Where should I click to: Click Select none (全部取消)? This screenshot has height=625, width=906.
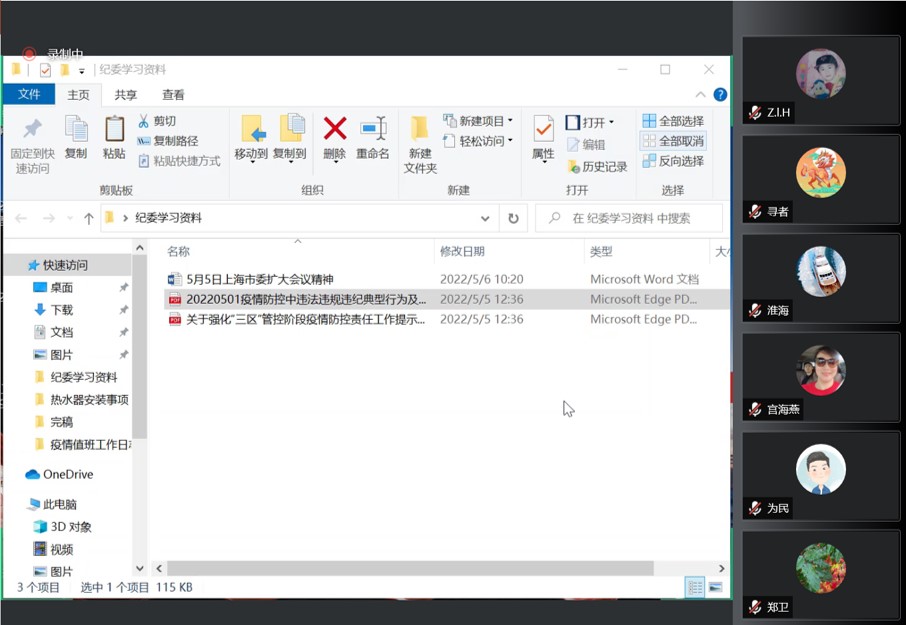673,141
